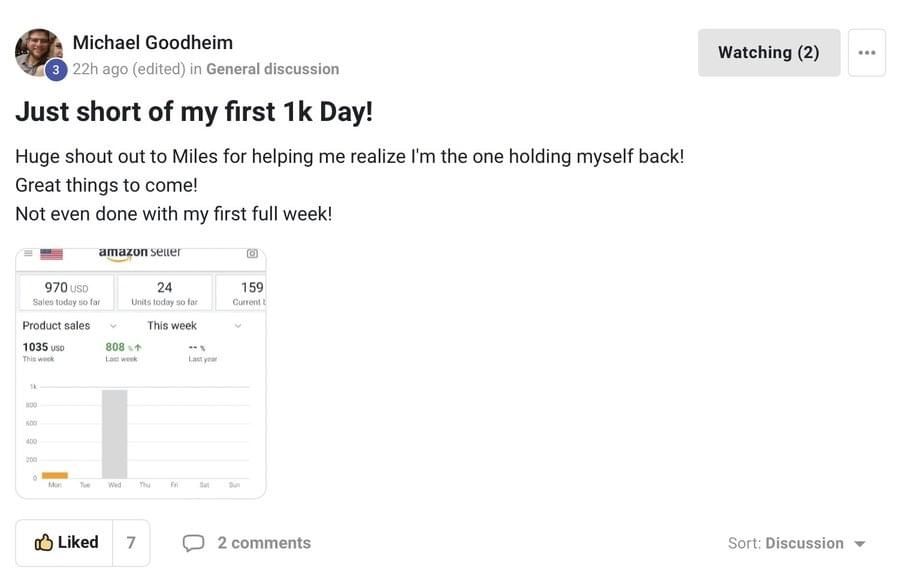Click the camera icon in Amazon Seller header

pos(252,254)
